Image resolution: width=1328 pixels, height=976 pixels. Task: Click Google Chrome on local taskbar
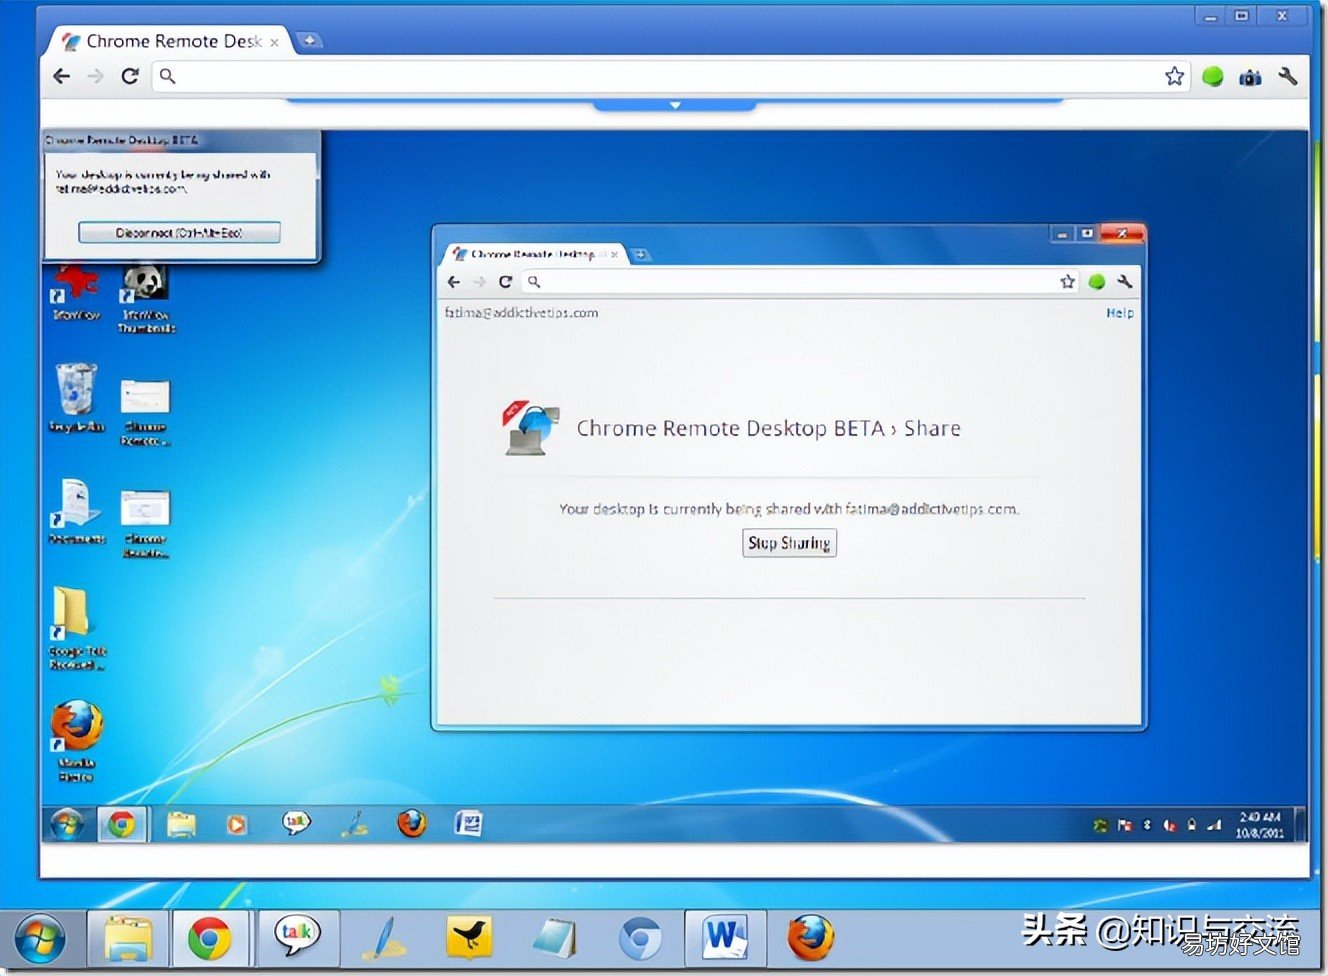tap(210, 938)
